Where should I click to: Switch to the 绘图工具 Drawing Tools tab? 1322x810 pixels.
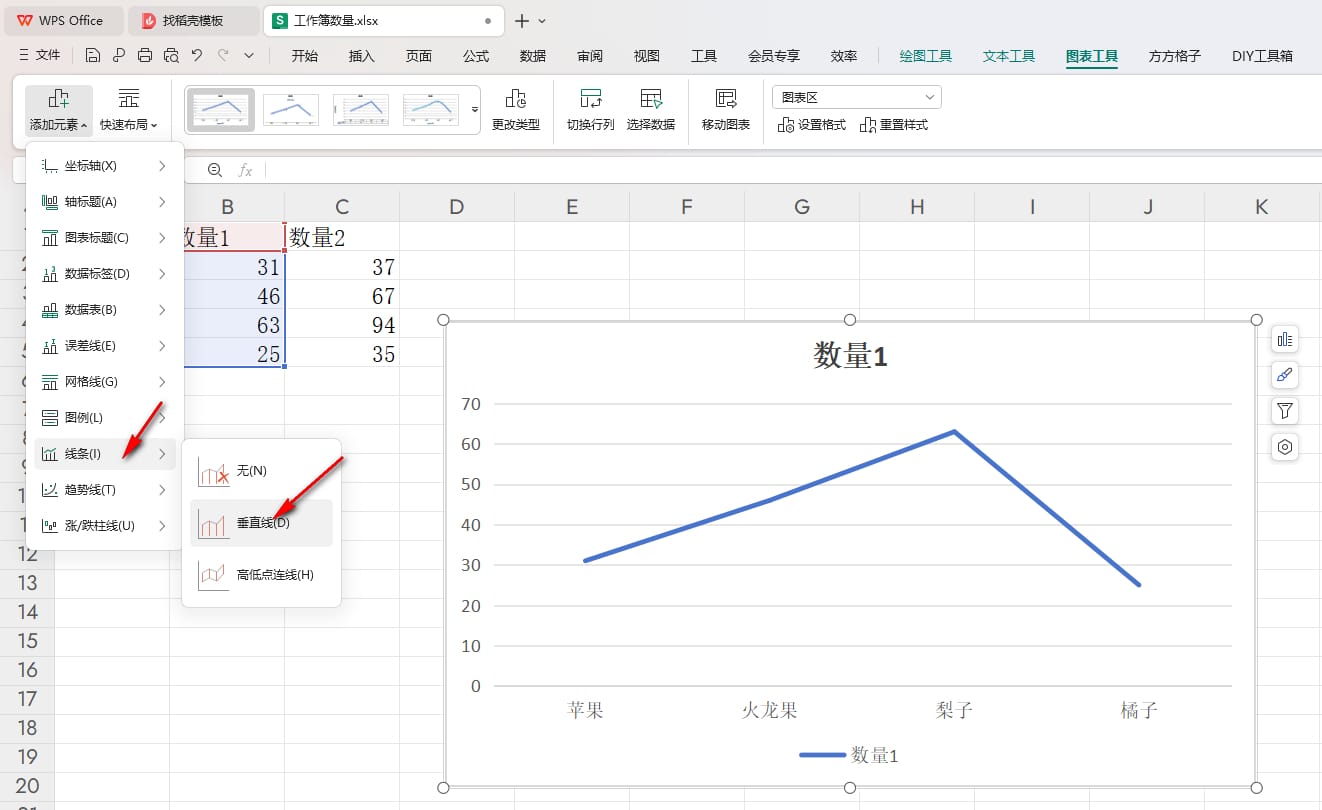926,56
